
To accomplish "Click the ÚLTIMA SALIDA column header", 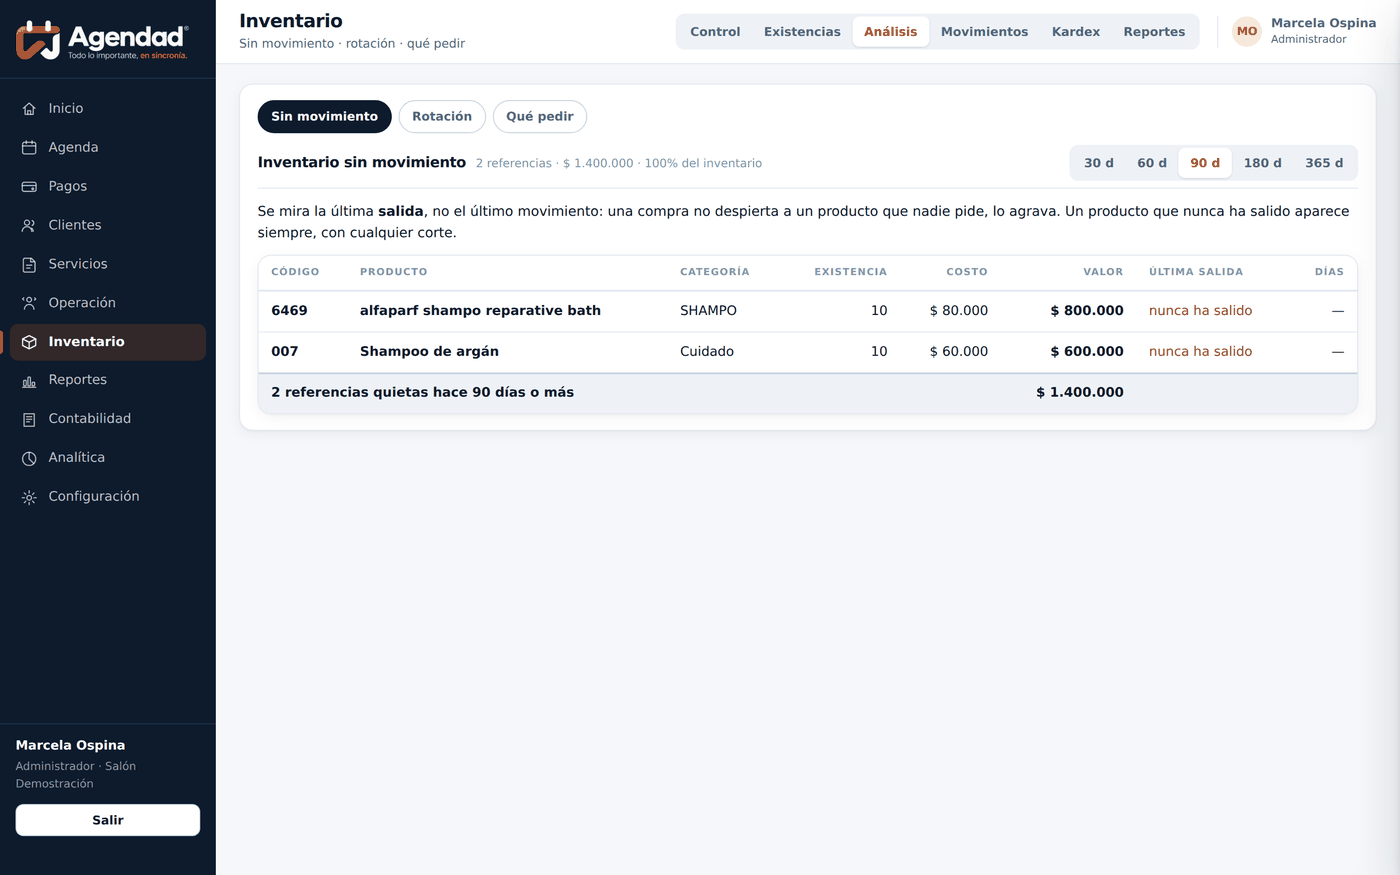I will 1196,272.
